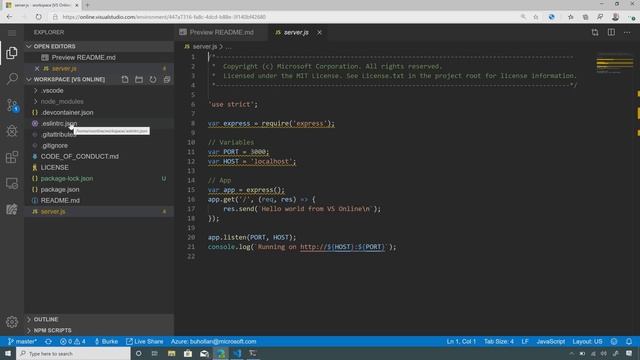Change Tab Size: 4 setting
Screen dimensions: 640x360
coord(499,342)
